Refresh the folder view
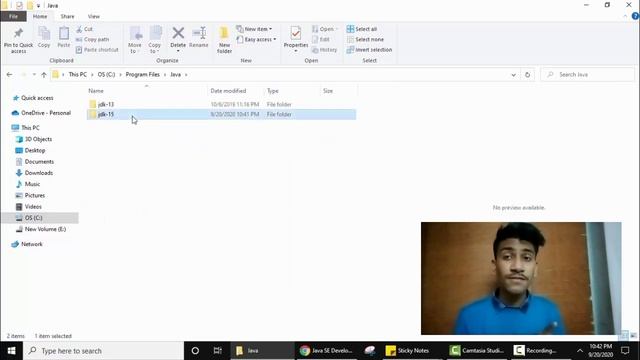This screenshot has width=640, height=360. click(x=527, y=75)
